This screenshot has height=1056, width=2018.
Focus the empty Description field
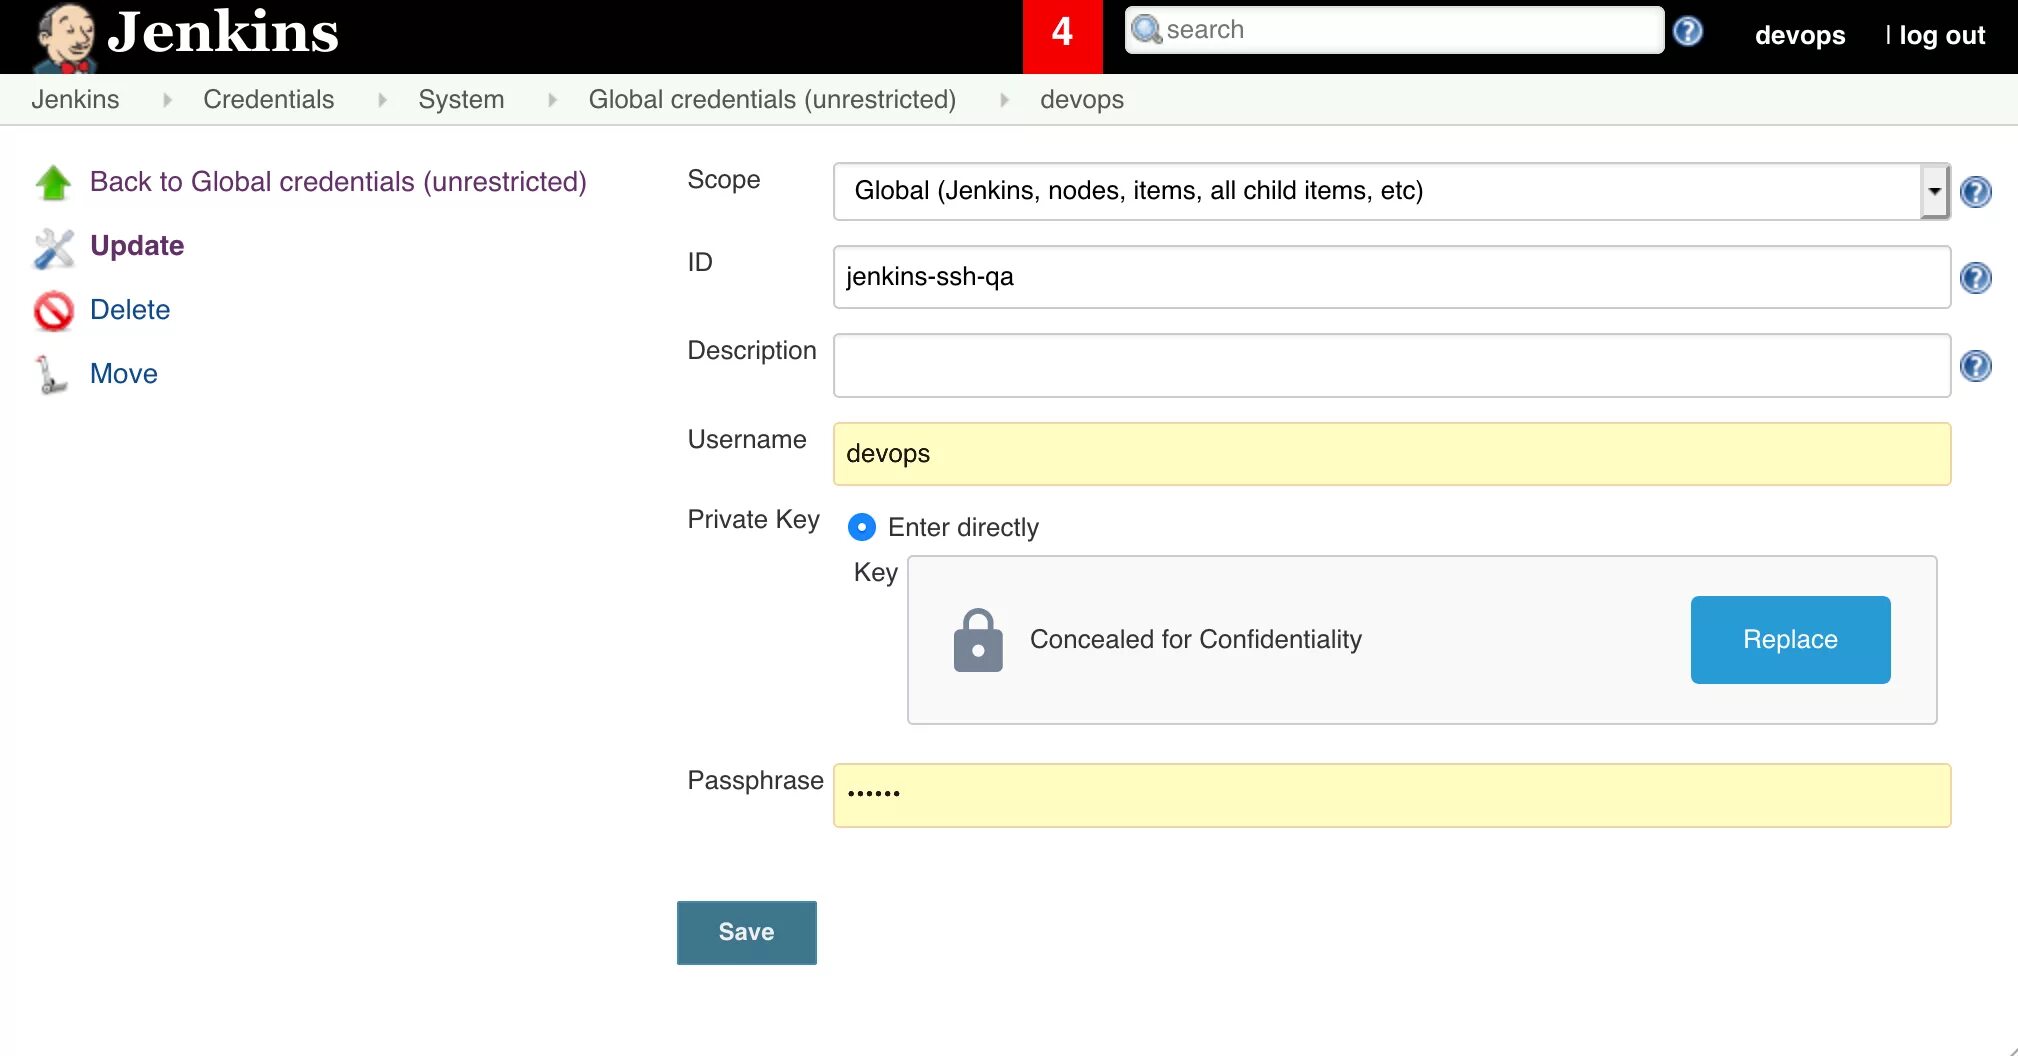coord(1391,365)
